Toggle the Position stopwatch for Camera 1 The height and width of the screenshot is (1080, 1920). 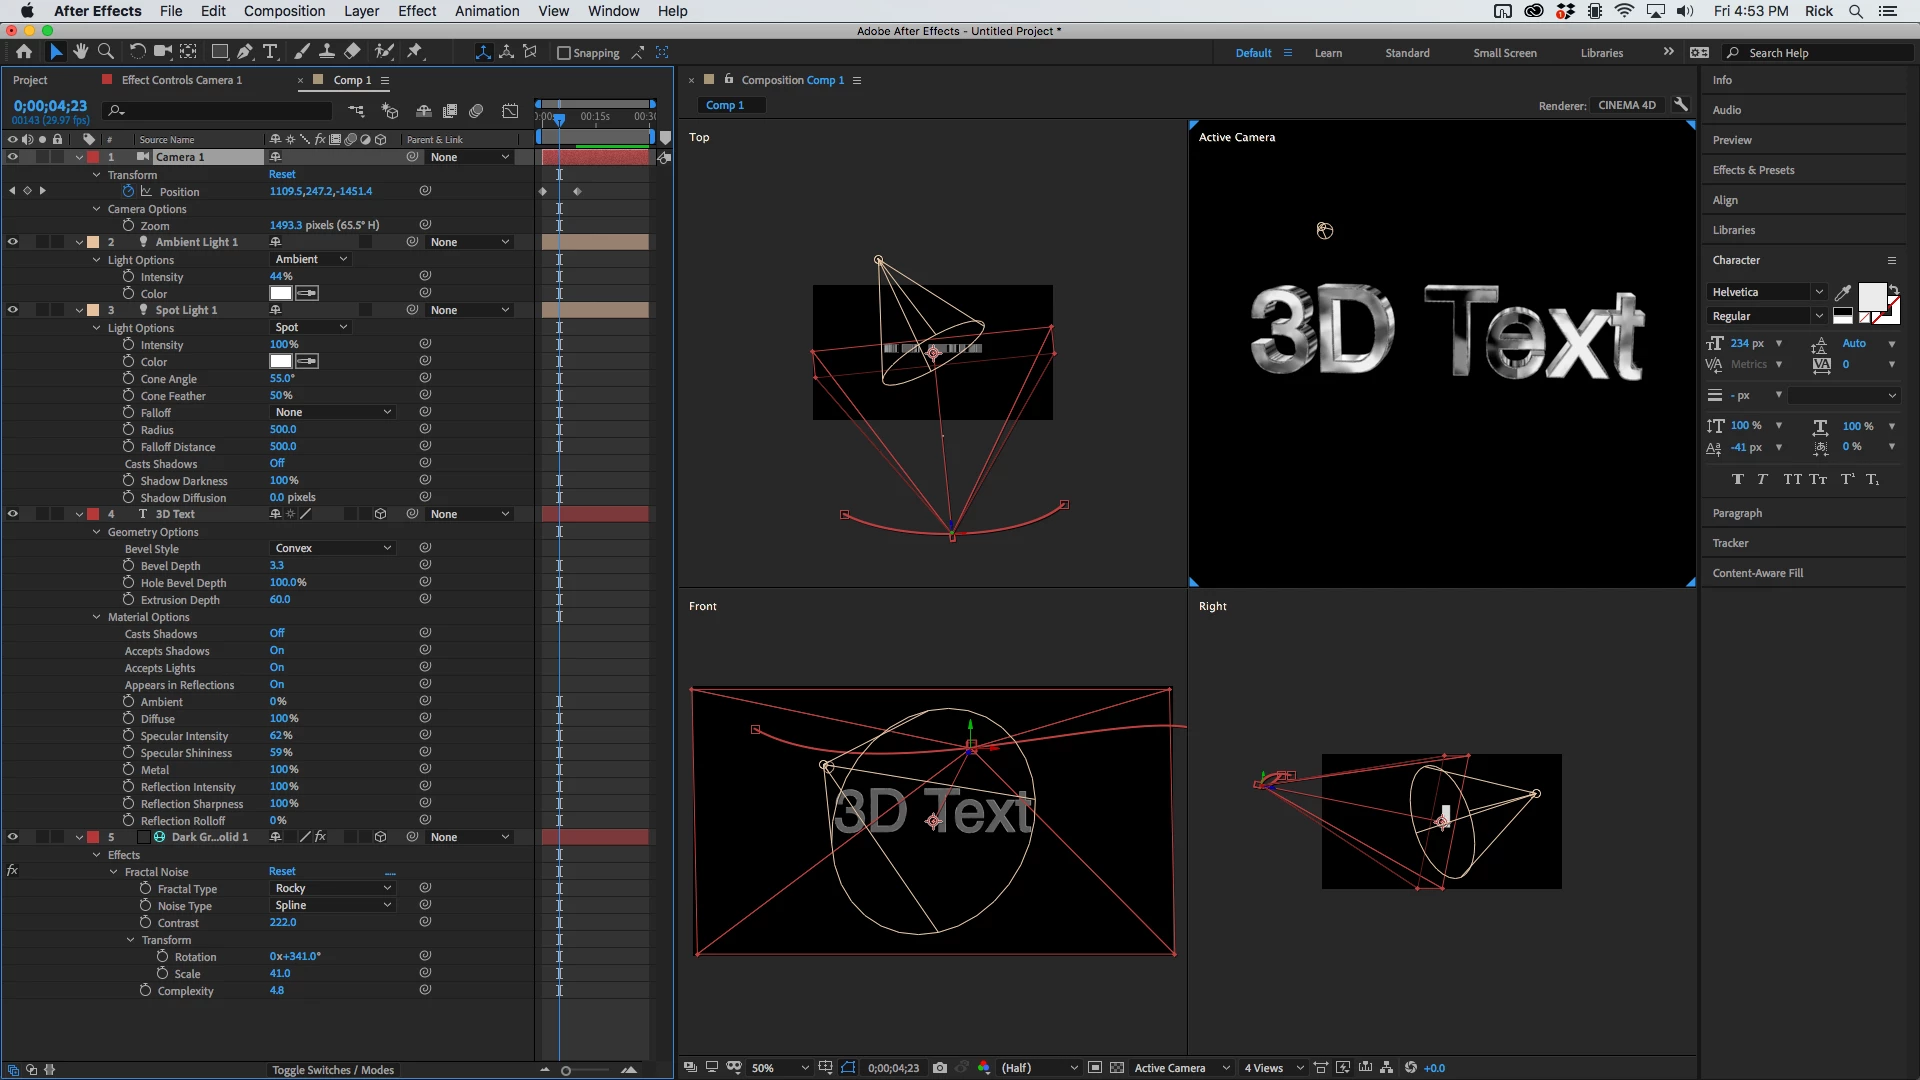coord(128,191)
